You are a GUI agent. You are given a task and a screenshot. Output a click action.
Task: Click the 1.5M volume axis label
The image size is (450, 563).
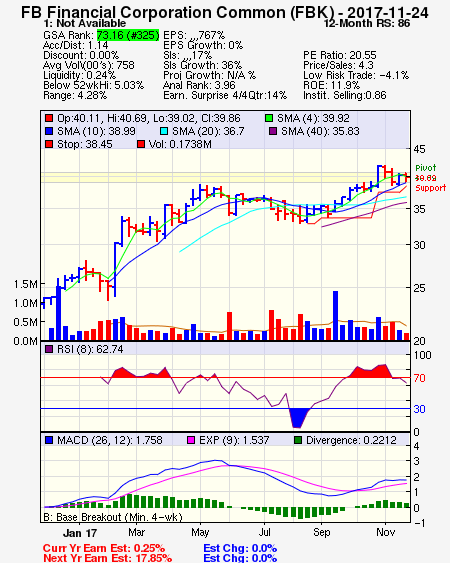(26, 284)
